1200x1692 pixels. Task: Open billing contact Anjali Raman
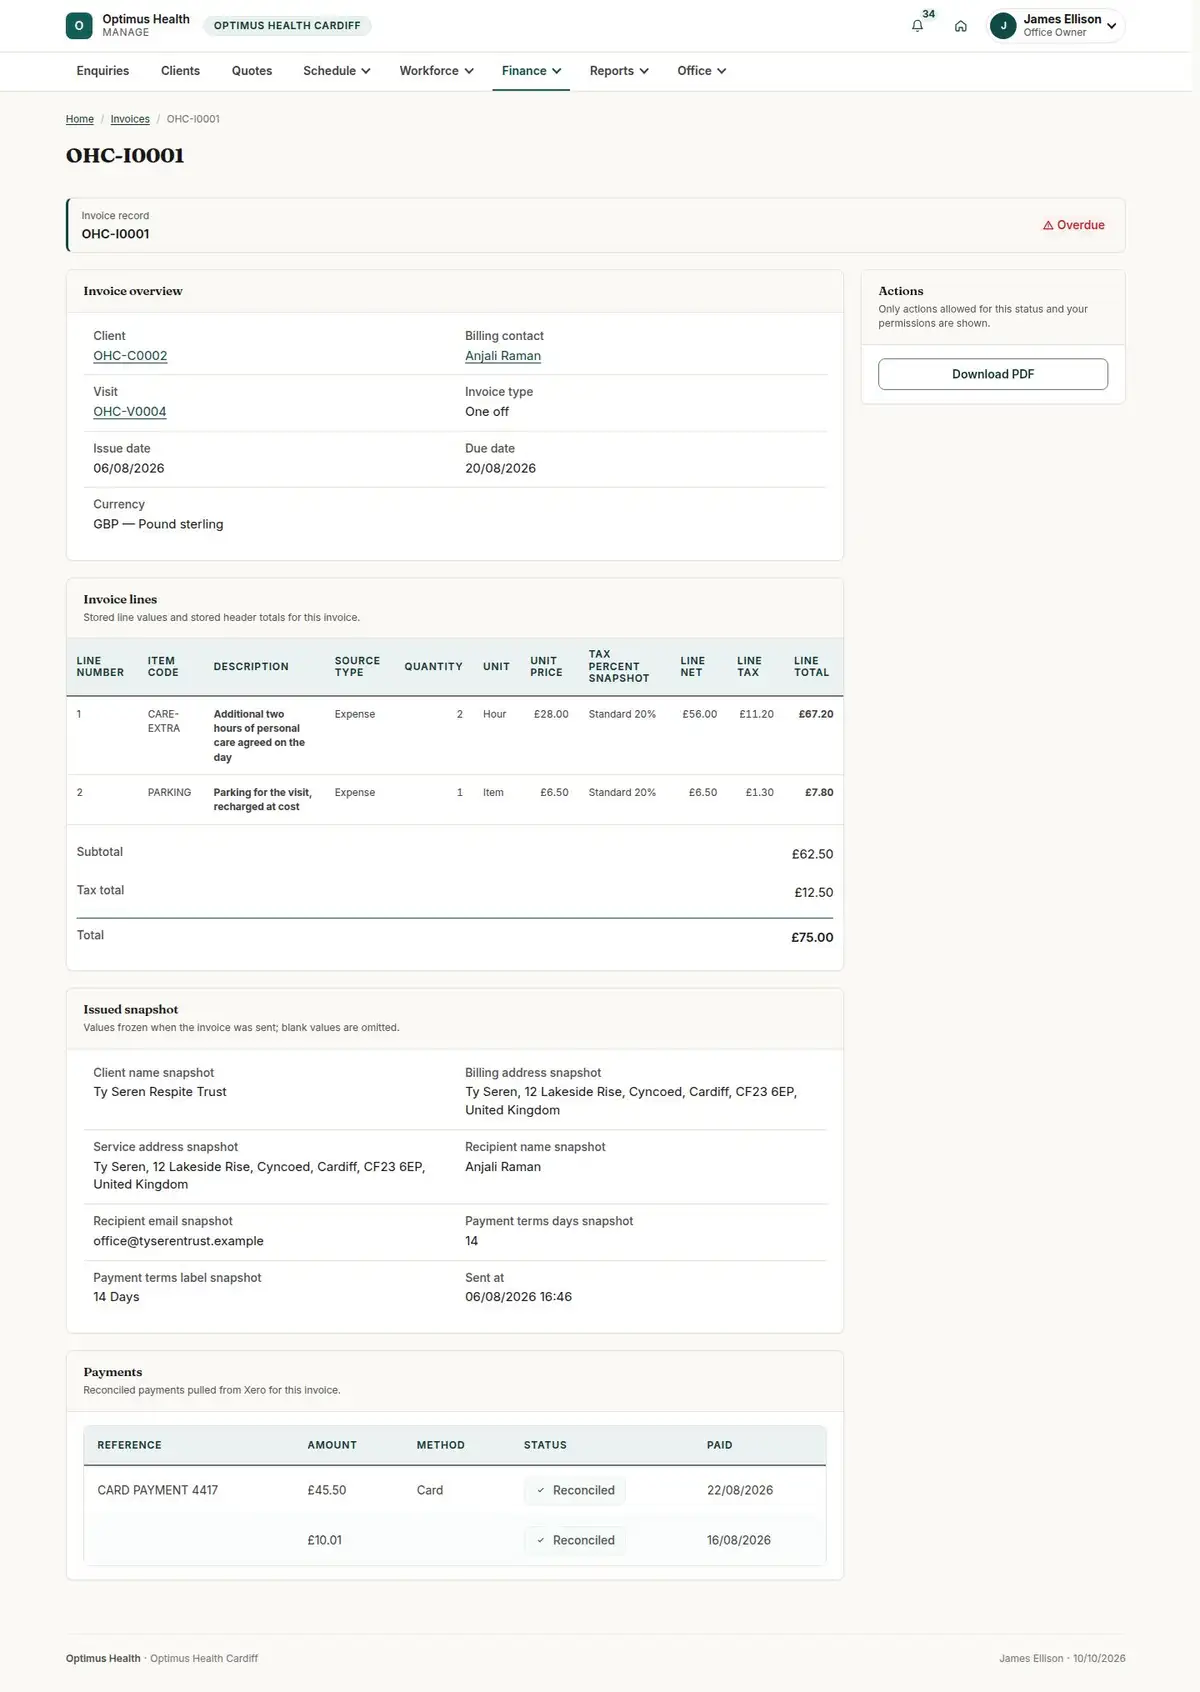[x=503, y=356]
